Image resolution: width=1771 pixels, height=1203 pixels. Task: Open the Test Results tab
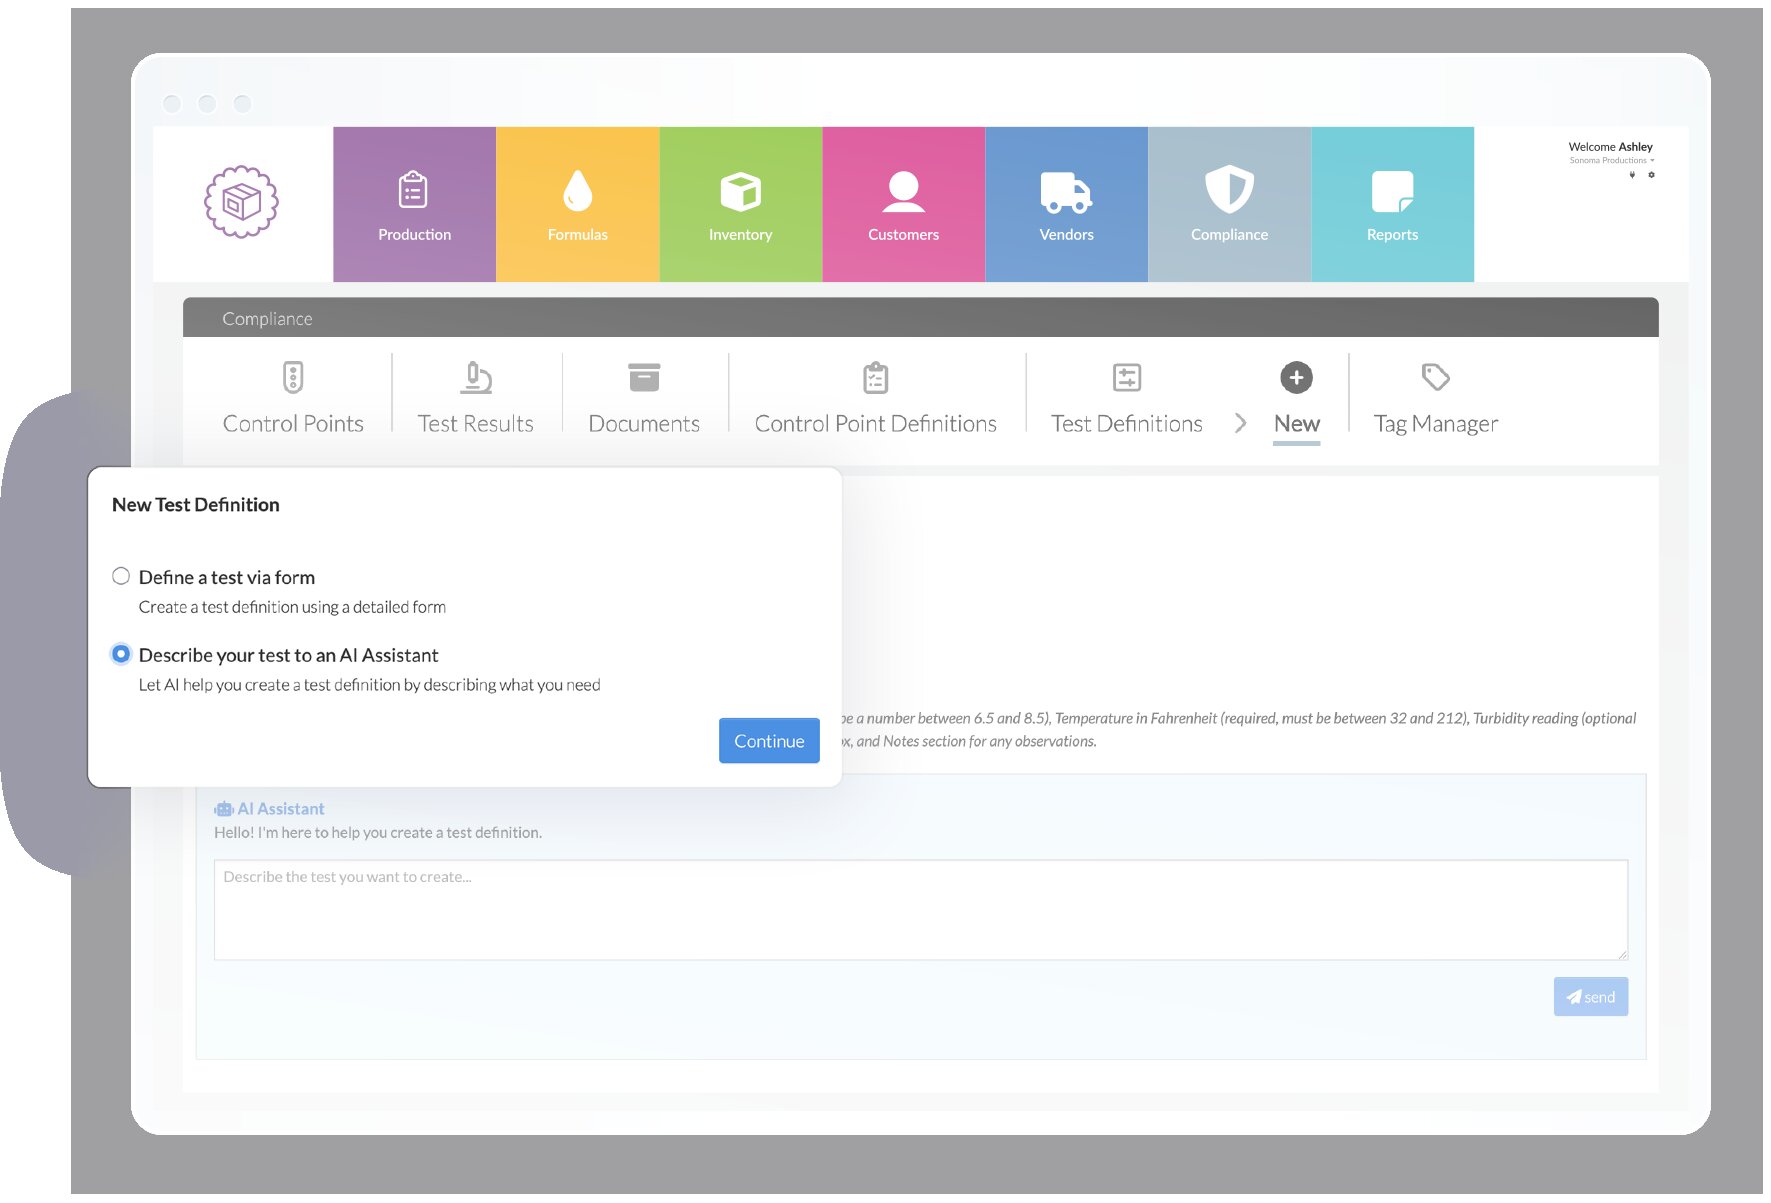pos(475,400)
